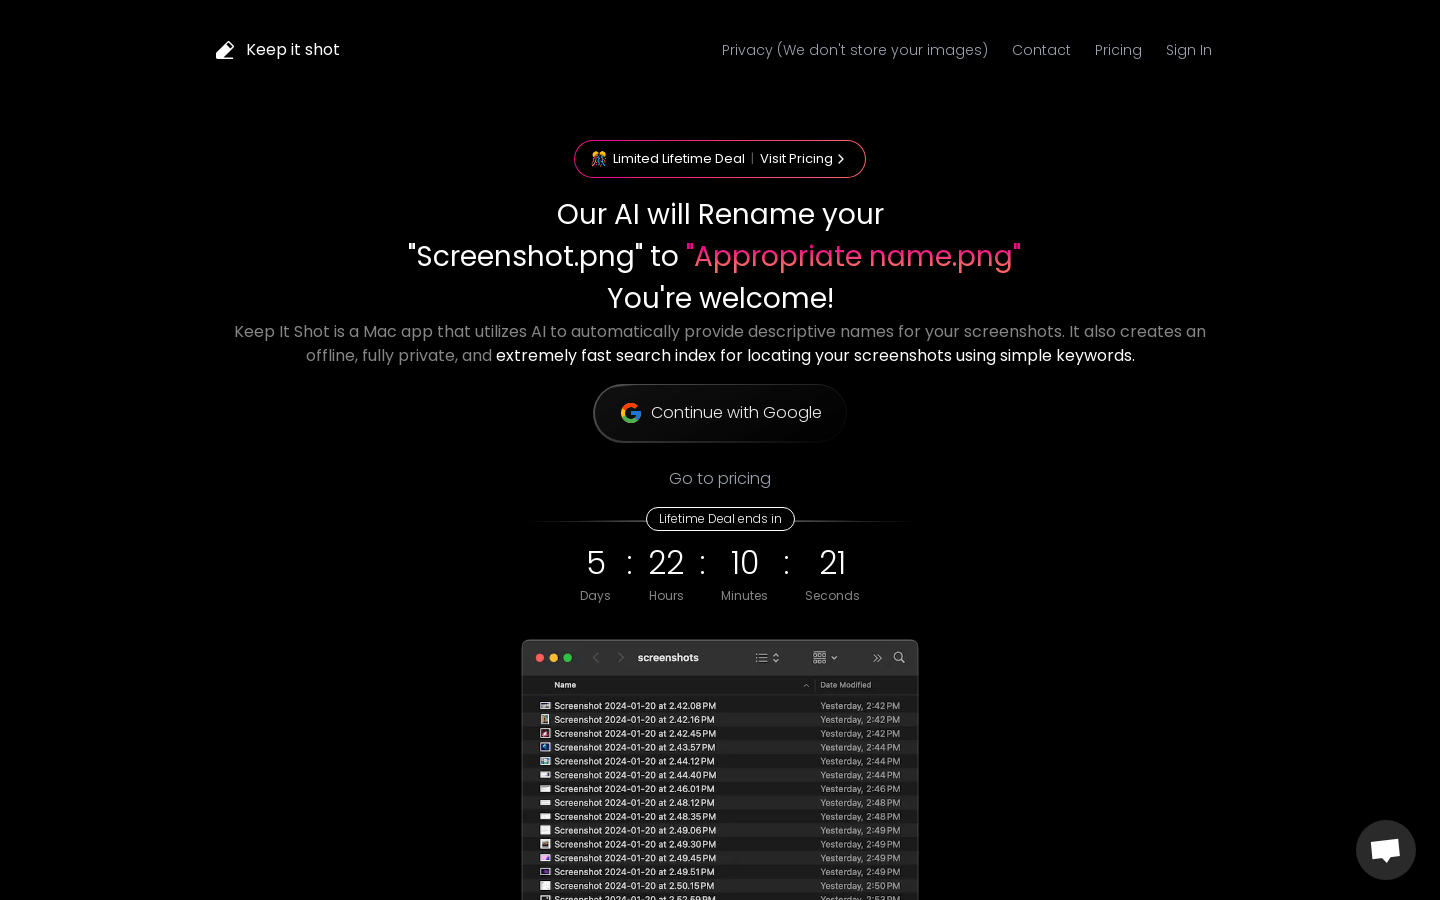Click the thumbnail icon of Screenshot 2.49.45 PM
1440x900 pixels.
(x=545, y=858)
